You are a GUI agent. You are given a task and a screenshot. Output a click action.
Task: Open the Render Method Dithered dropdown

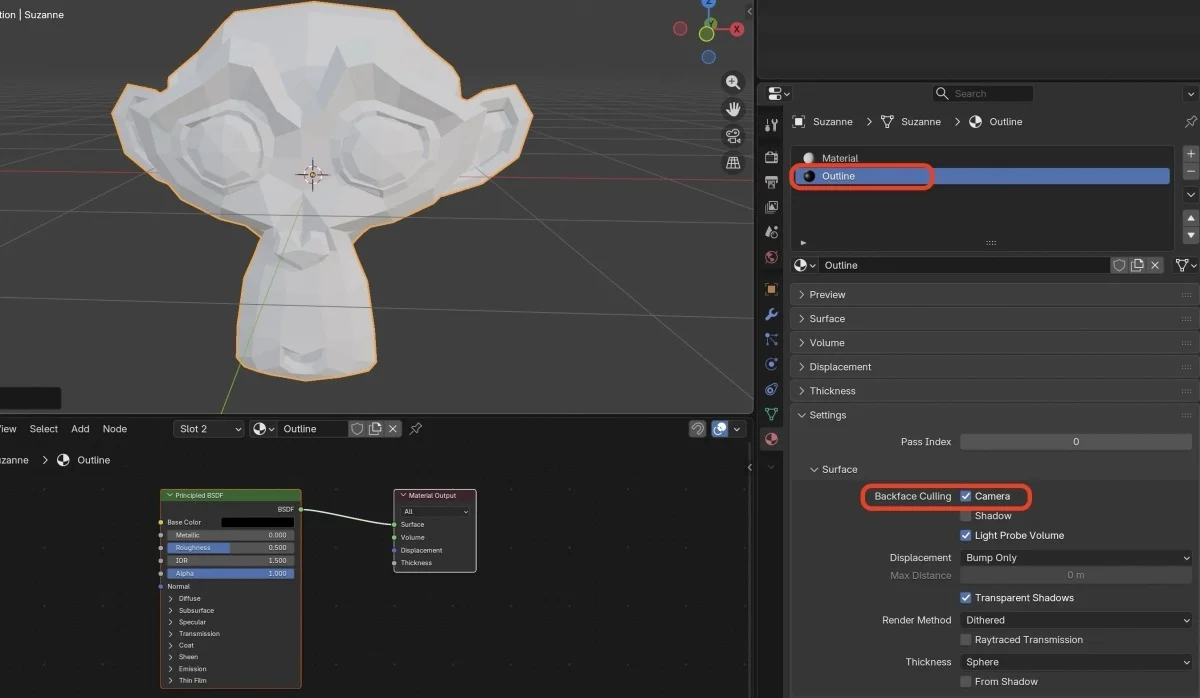click(1076, 620)
